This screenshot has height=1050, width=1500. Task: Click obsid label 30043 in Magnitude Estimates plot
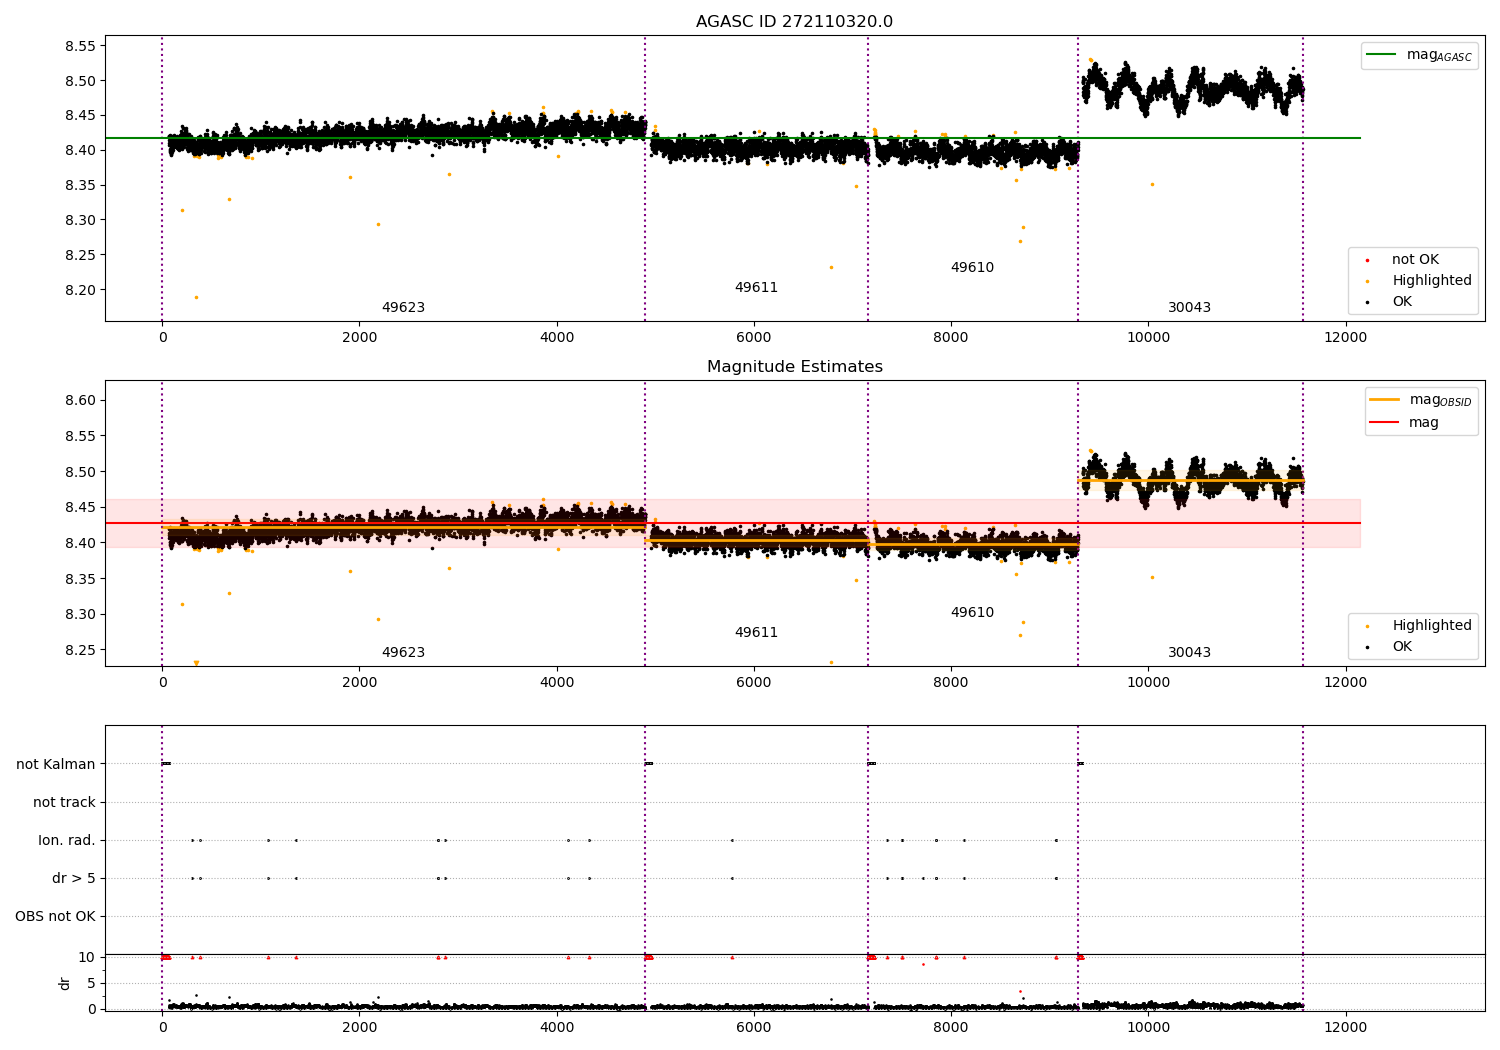[1189, 653]
